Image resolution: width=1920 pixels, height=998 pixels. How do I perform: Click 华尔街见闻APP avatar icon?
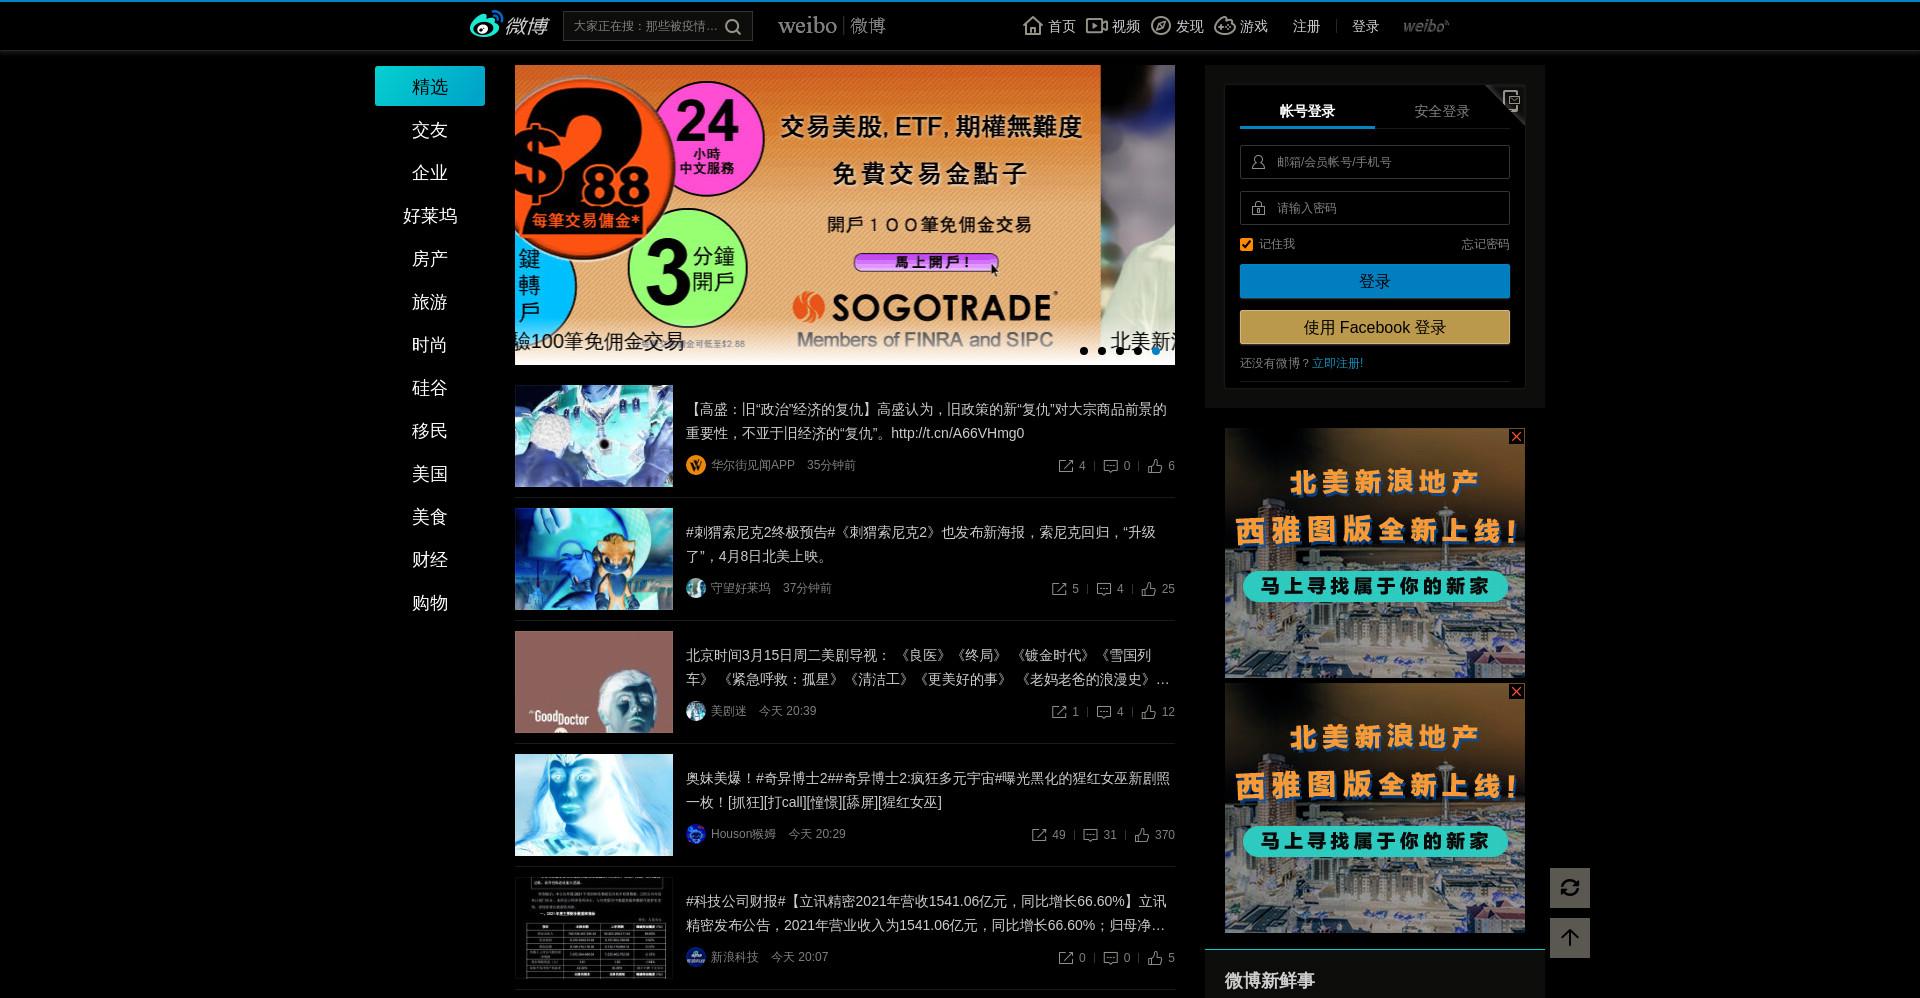696,465
